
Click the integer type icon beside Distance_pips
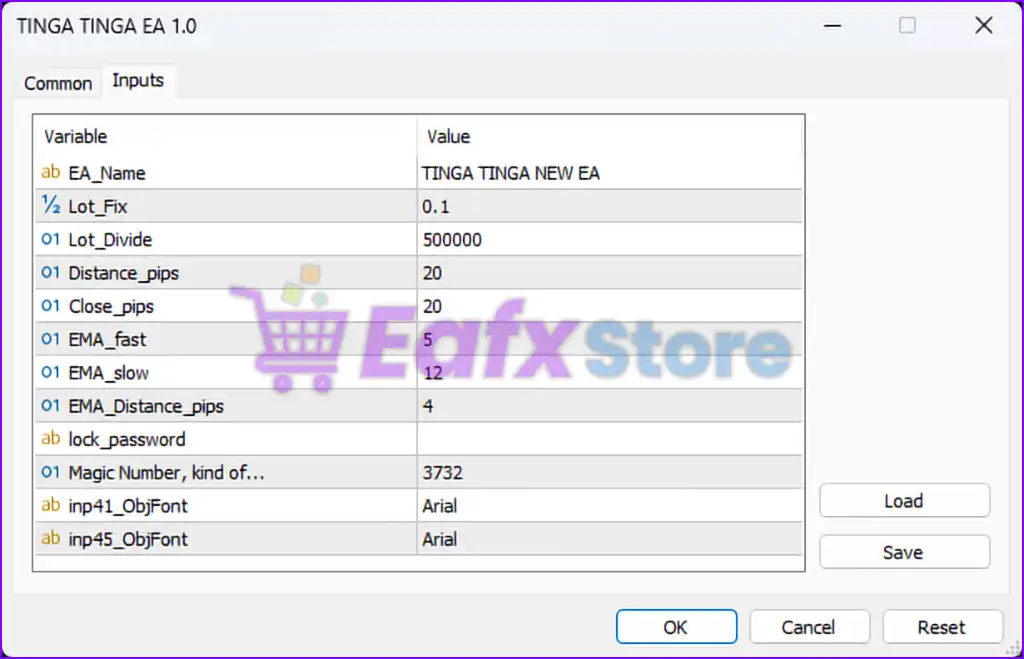50,272
